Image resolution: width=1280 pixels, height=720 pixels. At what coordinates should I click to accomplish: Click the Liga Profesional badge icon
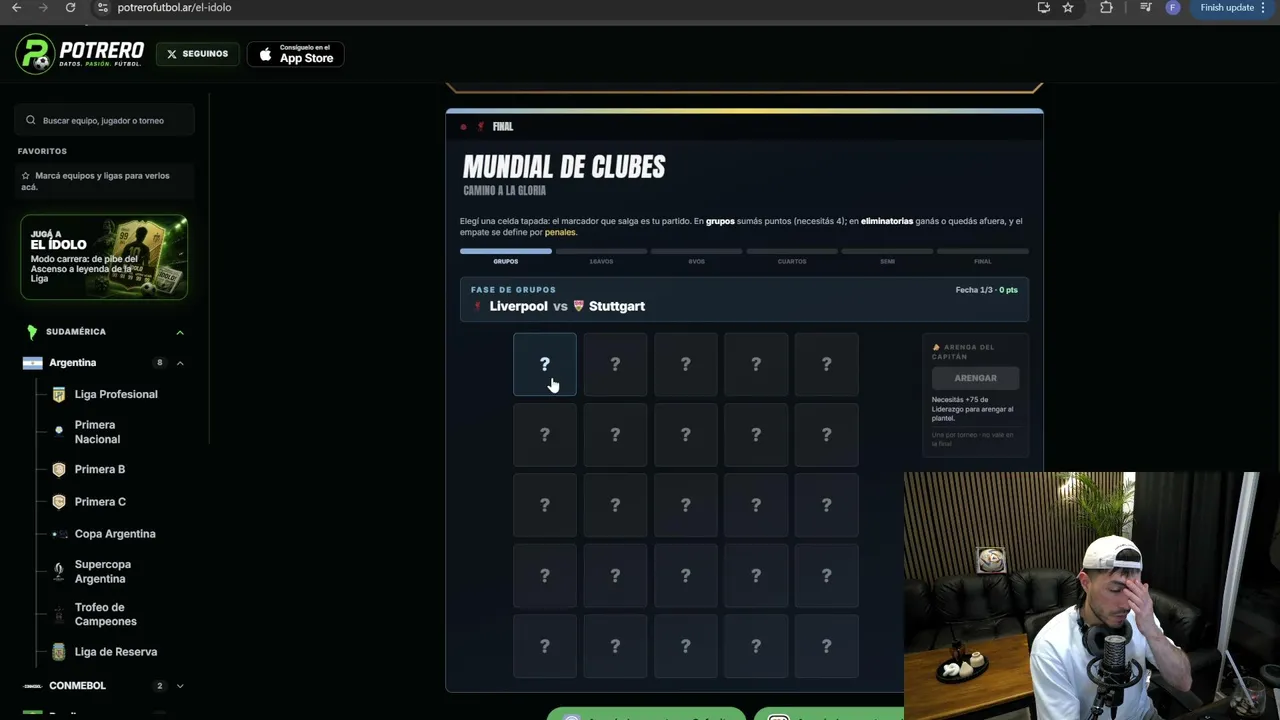click(x=59, y=394)
